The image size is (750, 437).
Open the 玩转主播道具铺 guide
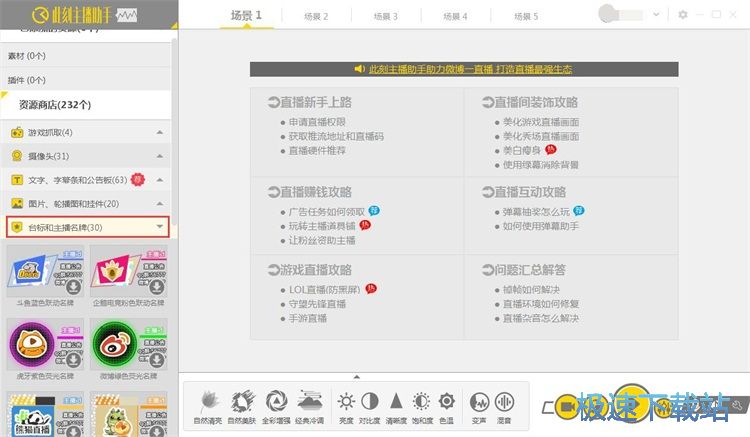pos(322,226)
